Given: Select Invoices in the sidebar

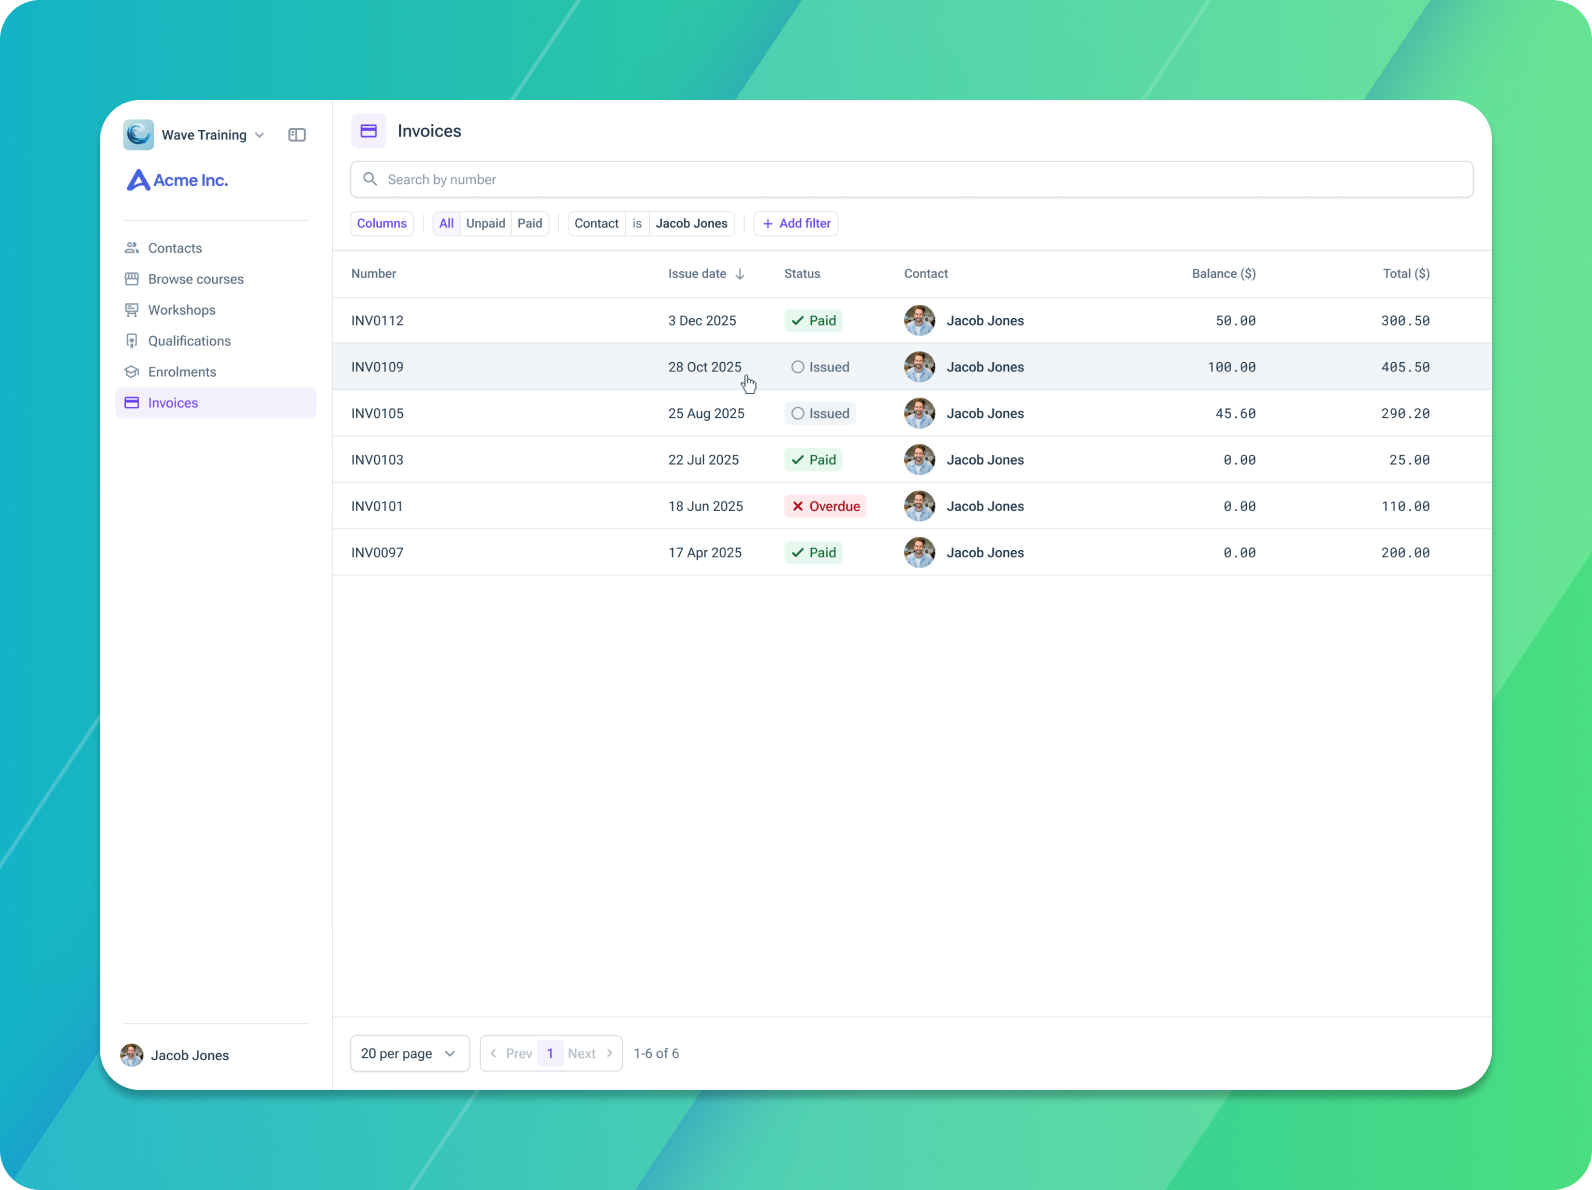Looking at the screenshot, I should pyautogui.click(x=216, y=403).
